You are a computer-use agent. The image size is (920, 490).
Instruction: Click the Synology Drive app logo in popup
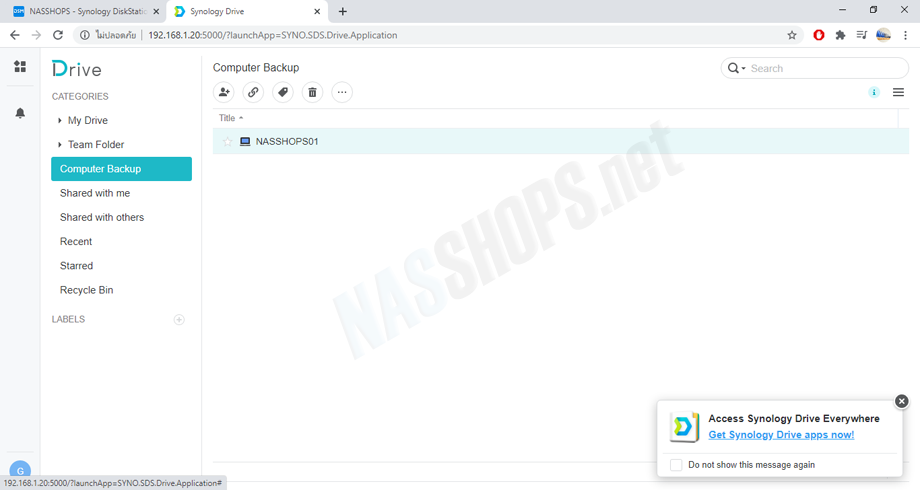coord(684,427)
